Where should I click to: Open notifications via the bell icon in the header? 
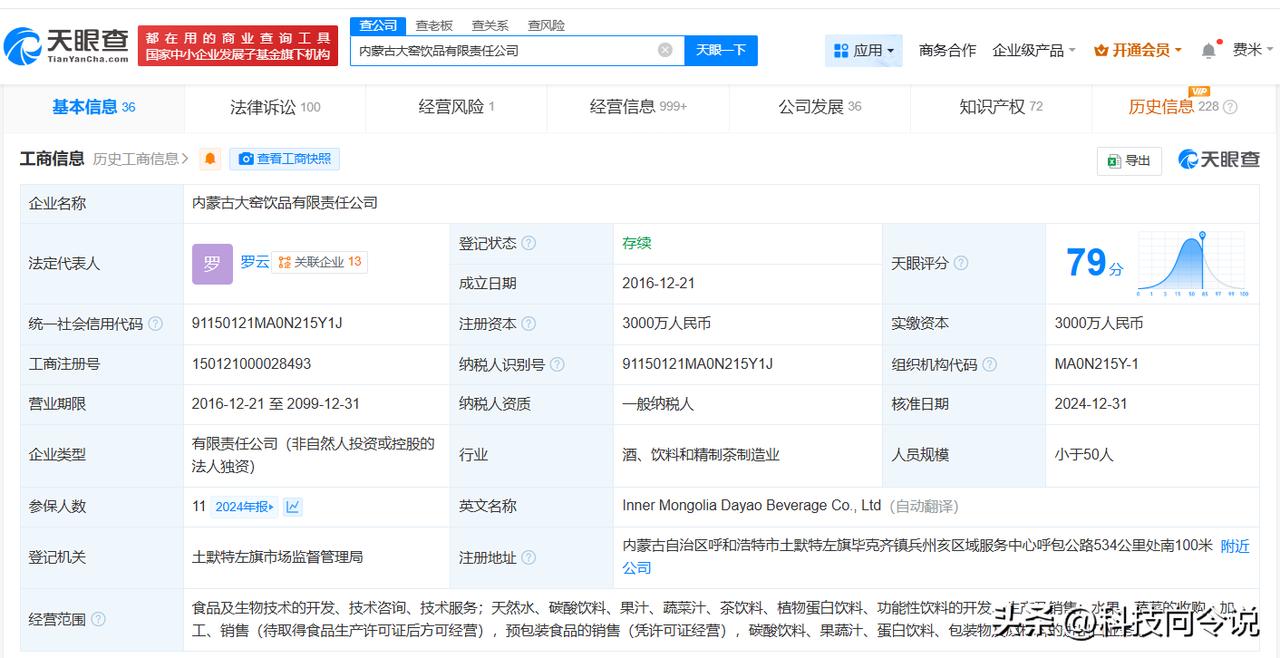1209,50
